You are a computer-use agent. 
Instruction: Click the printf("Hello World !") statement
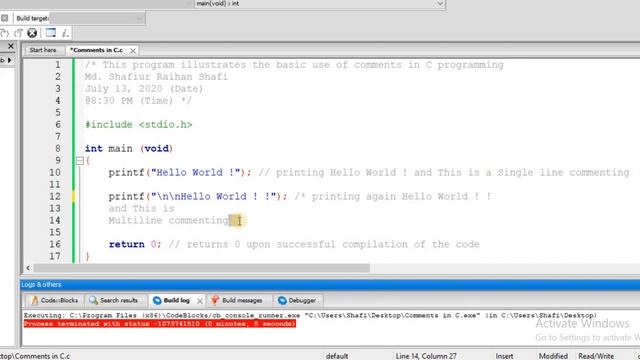[x=180, y=173]
